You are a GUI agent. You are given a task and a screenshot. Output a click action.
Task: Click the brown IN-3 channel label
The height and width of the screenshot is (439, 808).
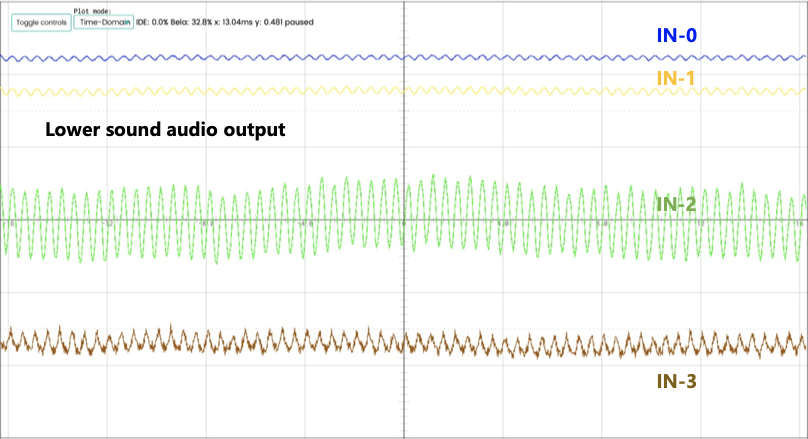pos(676,380)
